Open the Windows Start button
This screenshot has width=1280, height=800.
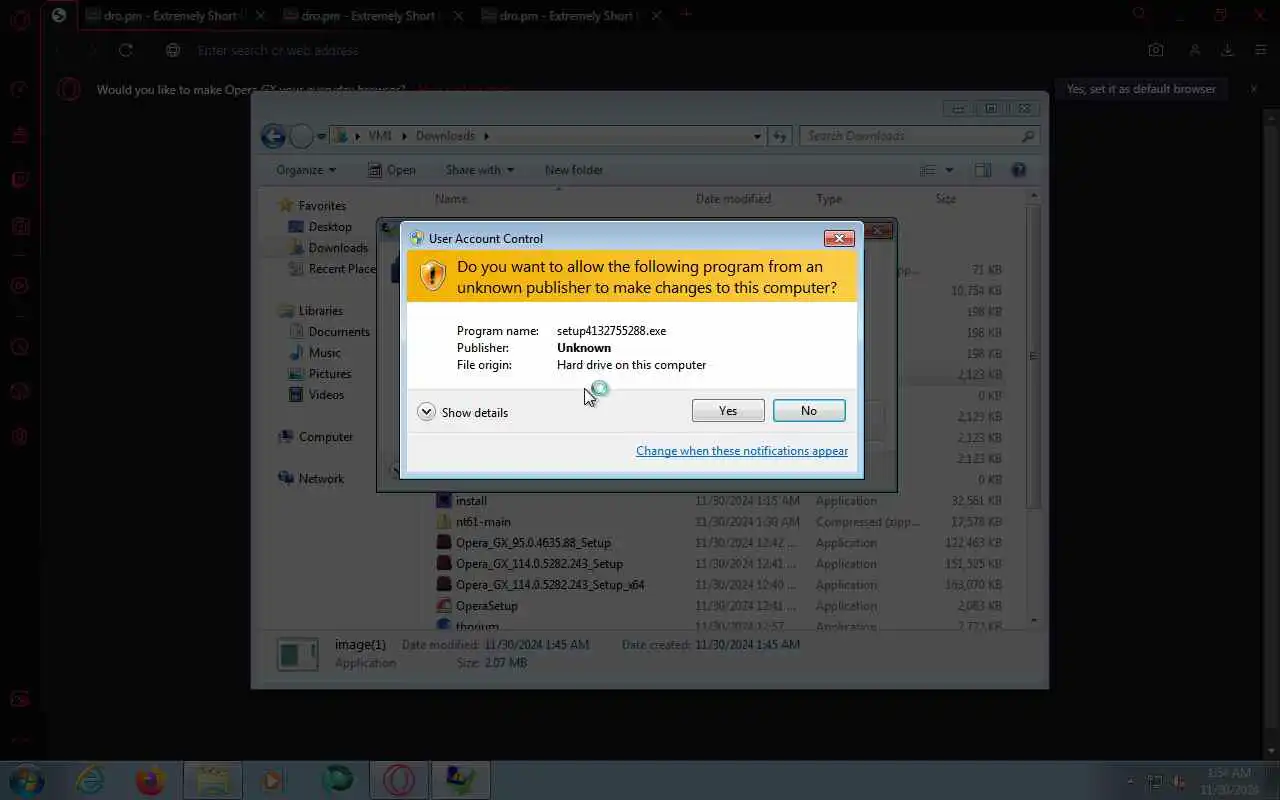point(27,780)
